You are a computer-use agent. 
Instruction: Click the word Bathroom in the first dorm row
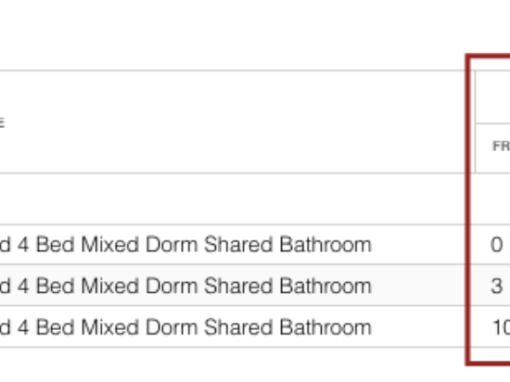[325, 245]
